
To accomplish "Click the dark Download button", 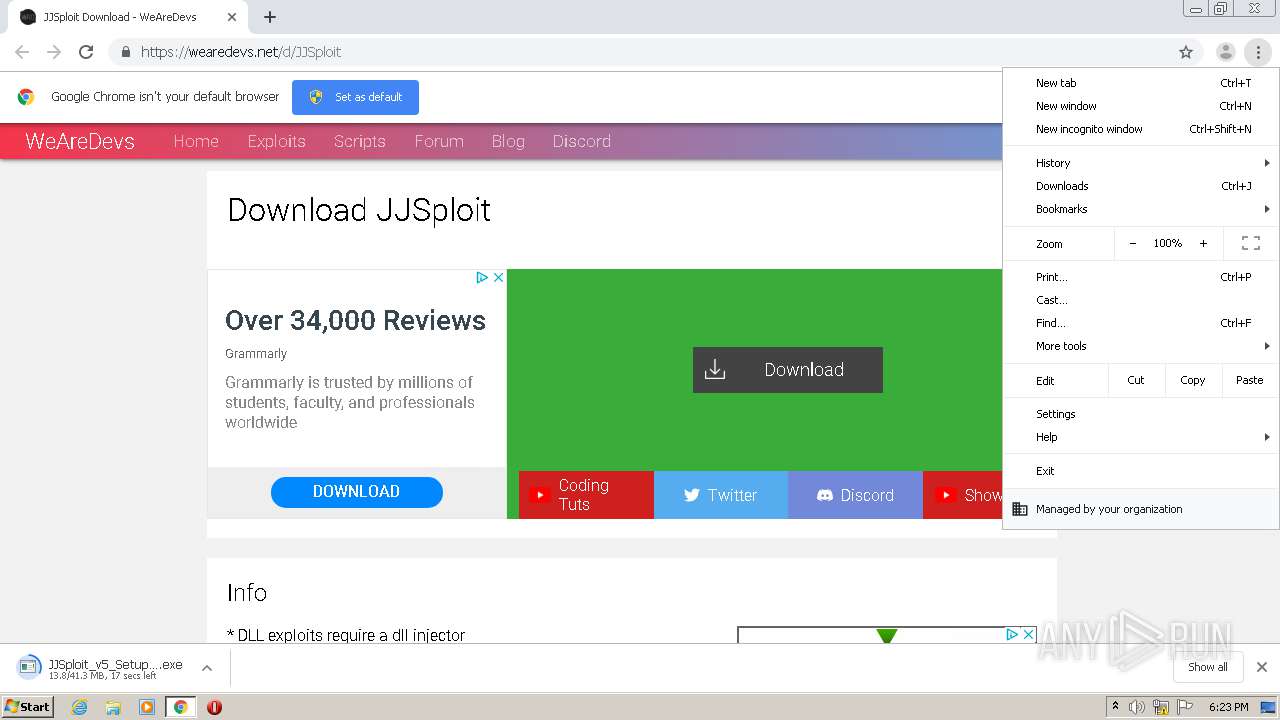I will point(788,370).
